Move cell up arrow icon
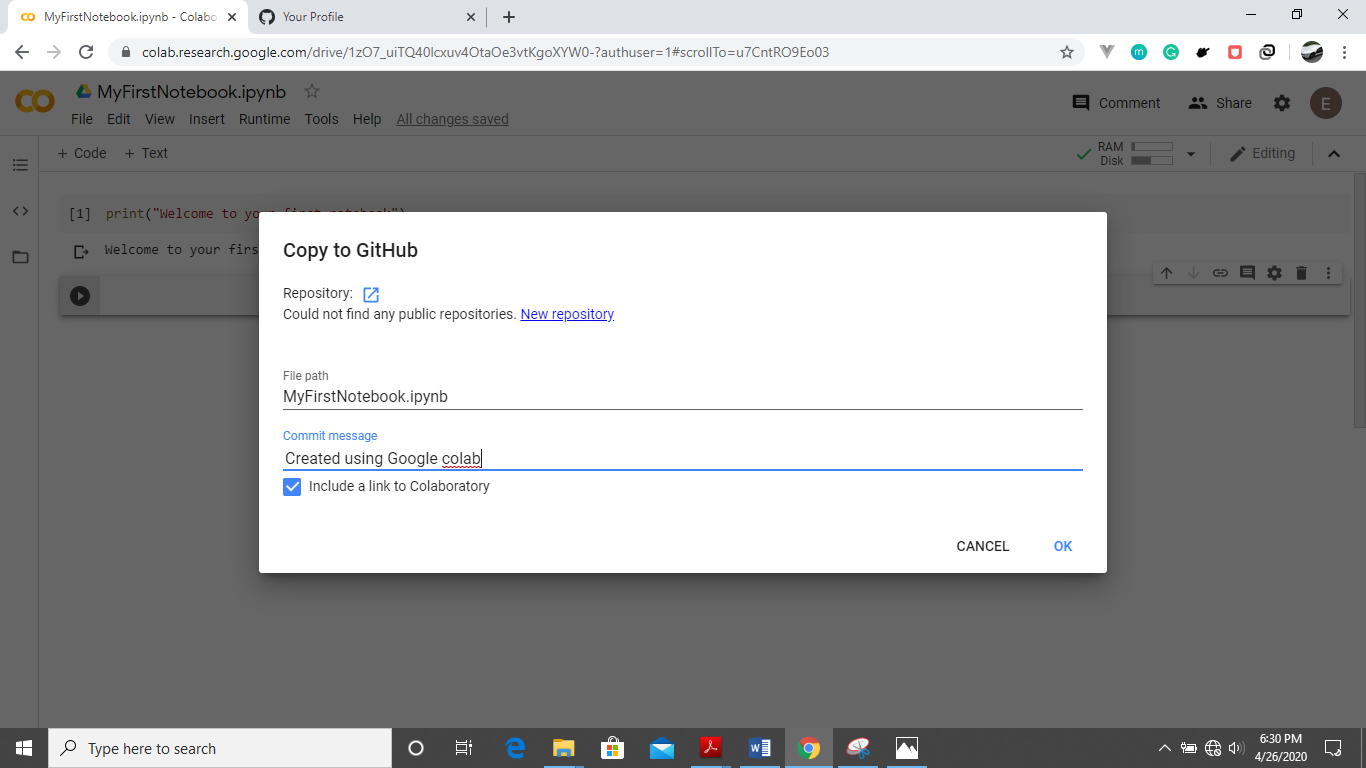 pyautogui.click(x=1166, y=273)
